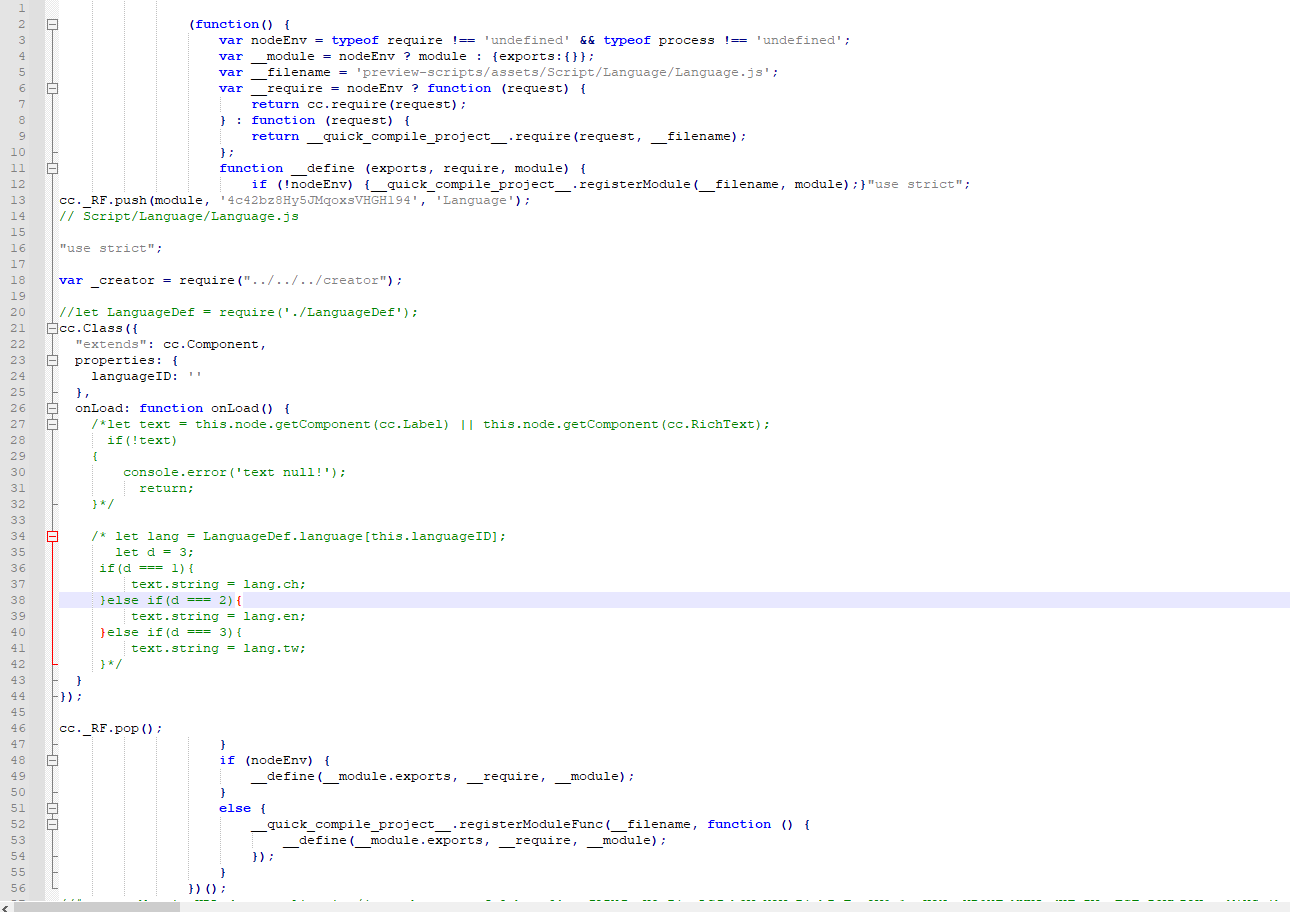Collapse the __define function fold on line 11
Screen dimensions: 1290x912
(x=52, y=168)
